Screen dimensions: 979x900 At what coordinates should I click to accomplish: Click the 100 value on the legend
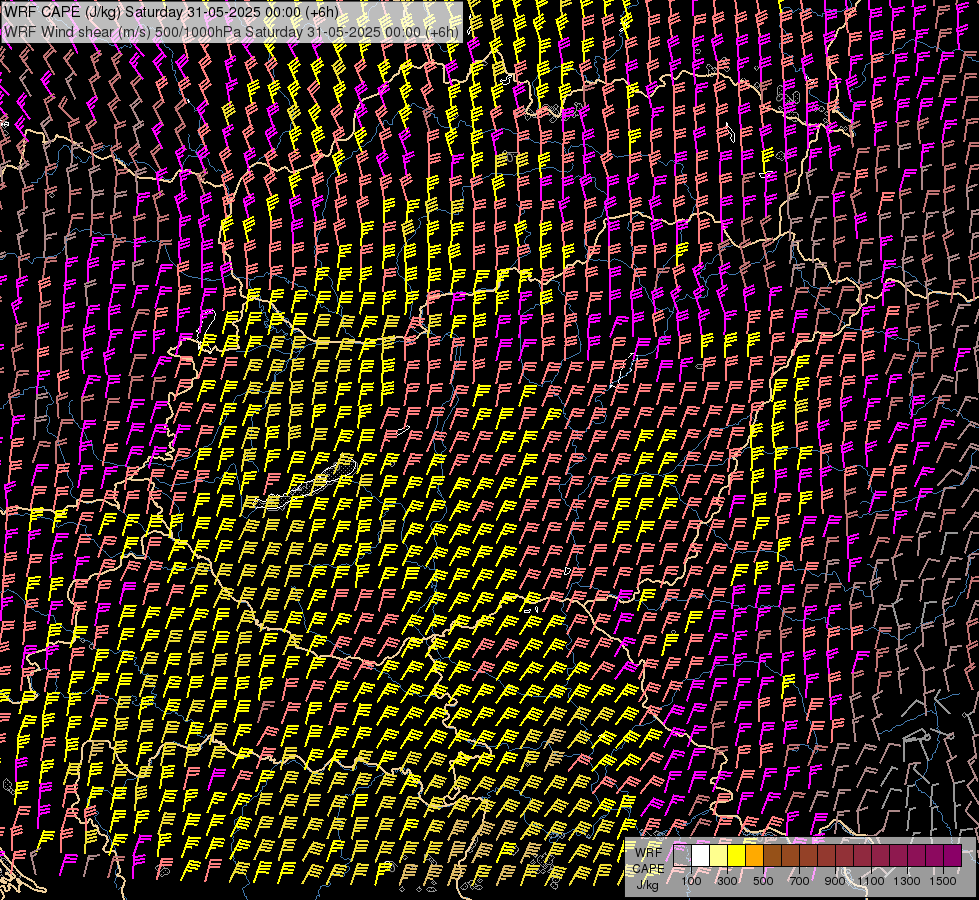pyautogui.click(x=691, y=881)
